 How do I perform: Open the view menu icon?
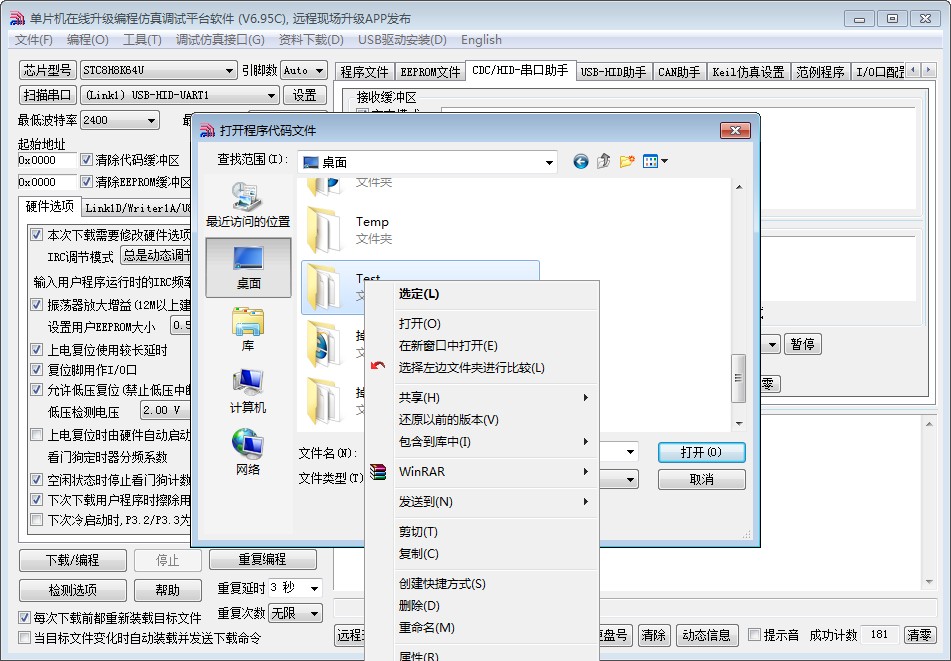coord(654,161)
